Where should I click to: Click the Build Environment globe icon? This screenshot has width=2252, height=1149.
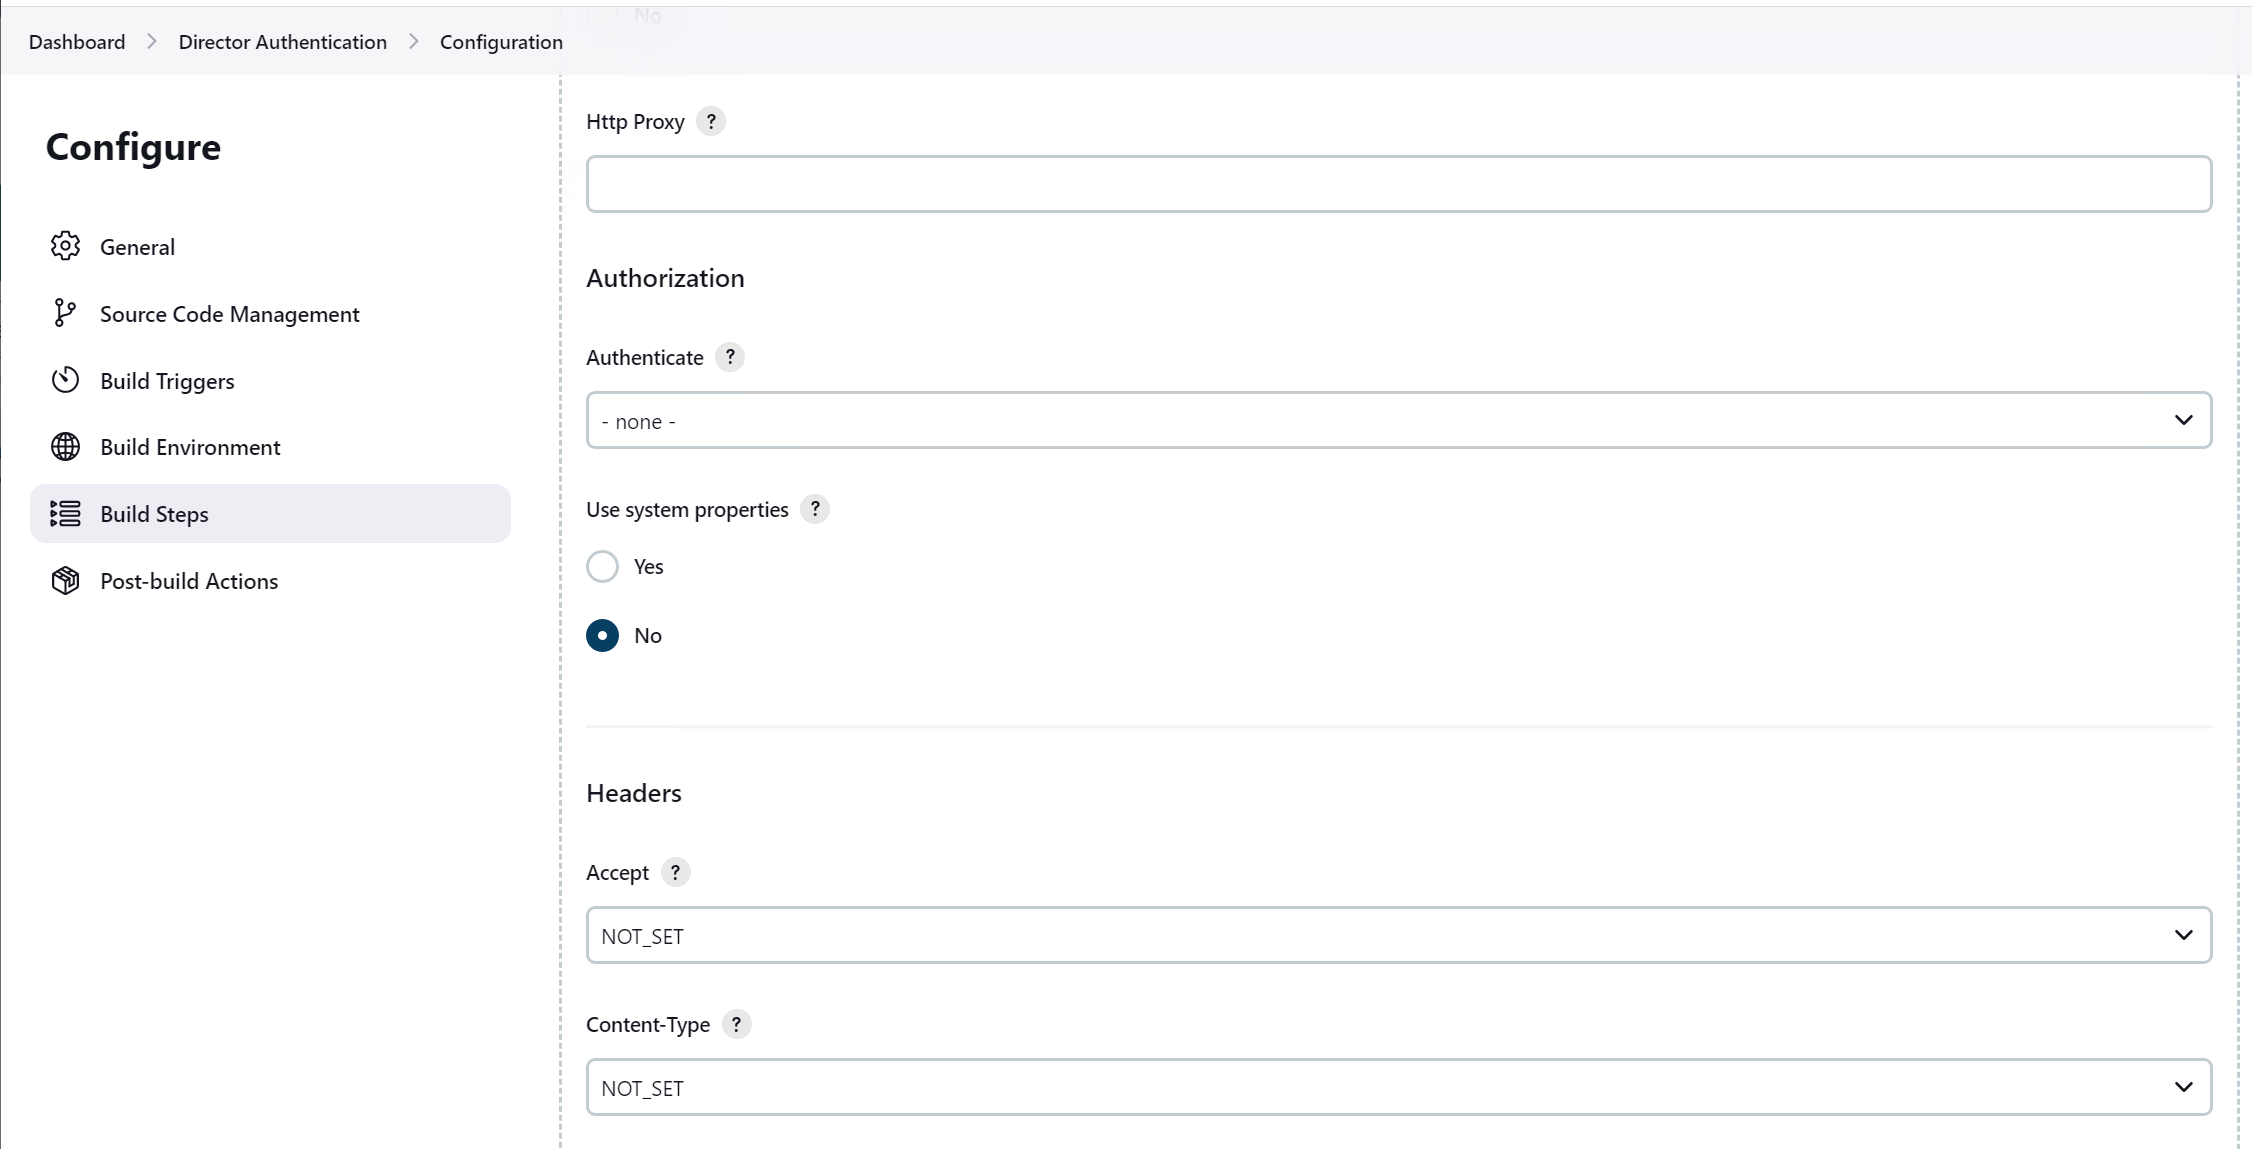click(x=65, y=447)
